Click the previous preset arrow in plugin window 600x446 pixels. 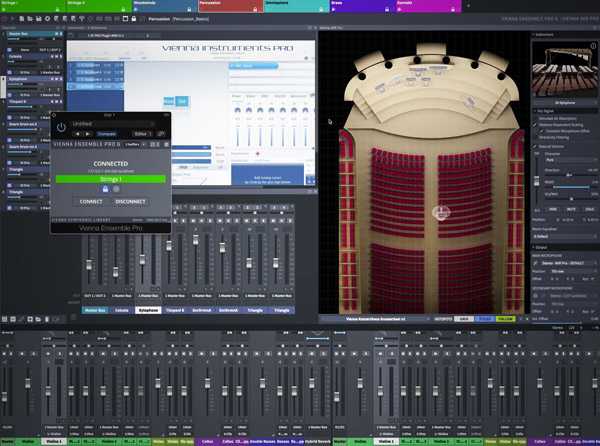pos(78,134)
